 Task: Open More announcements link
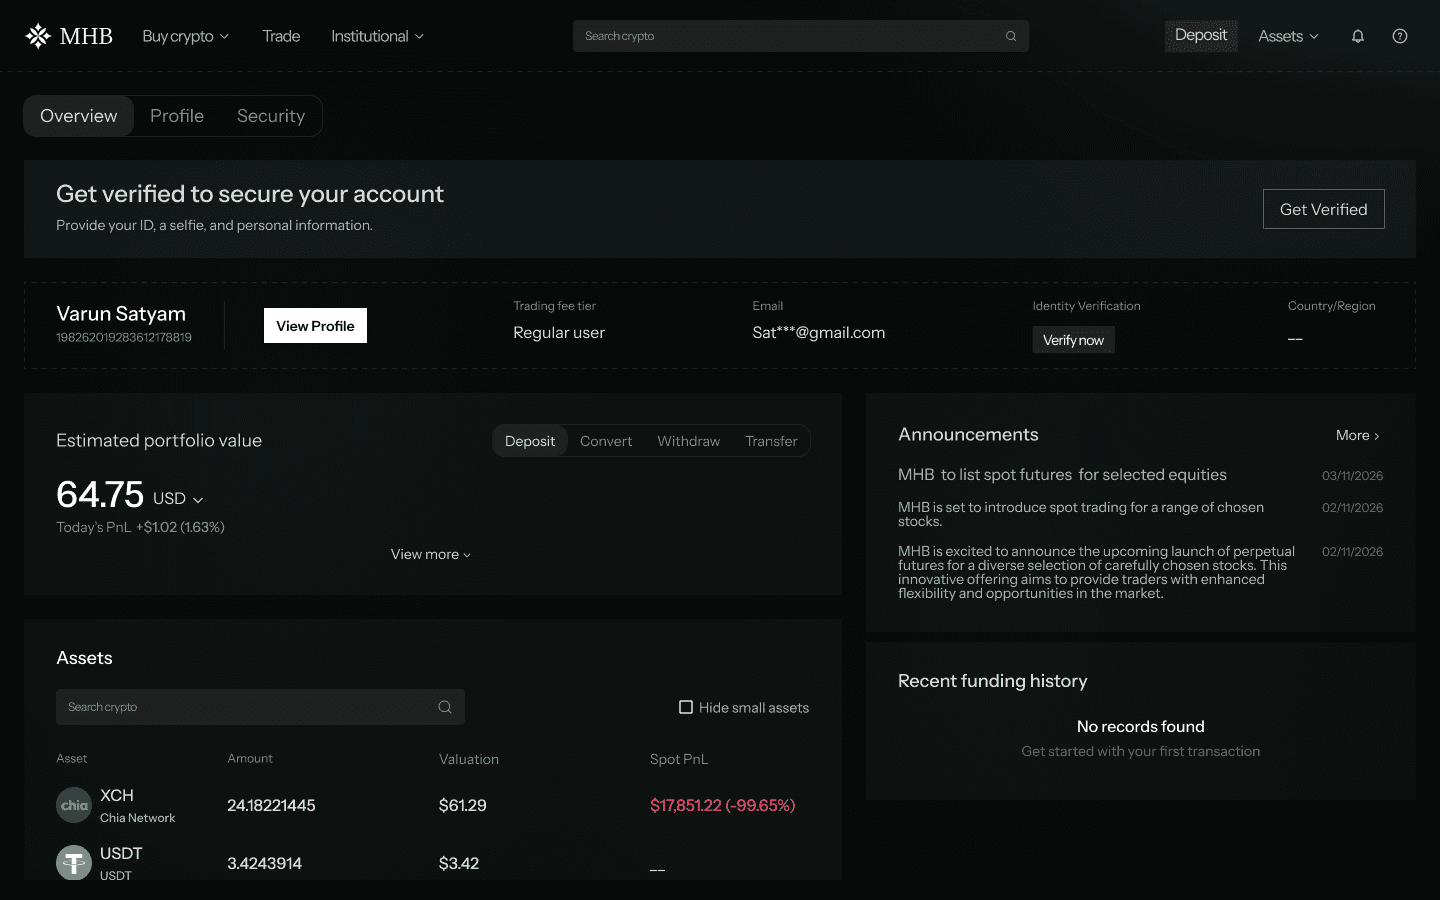coord(1357,435)
